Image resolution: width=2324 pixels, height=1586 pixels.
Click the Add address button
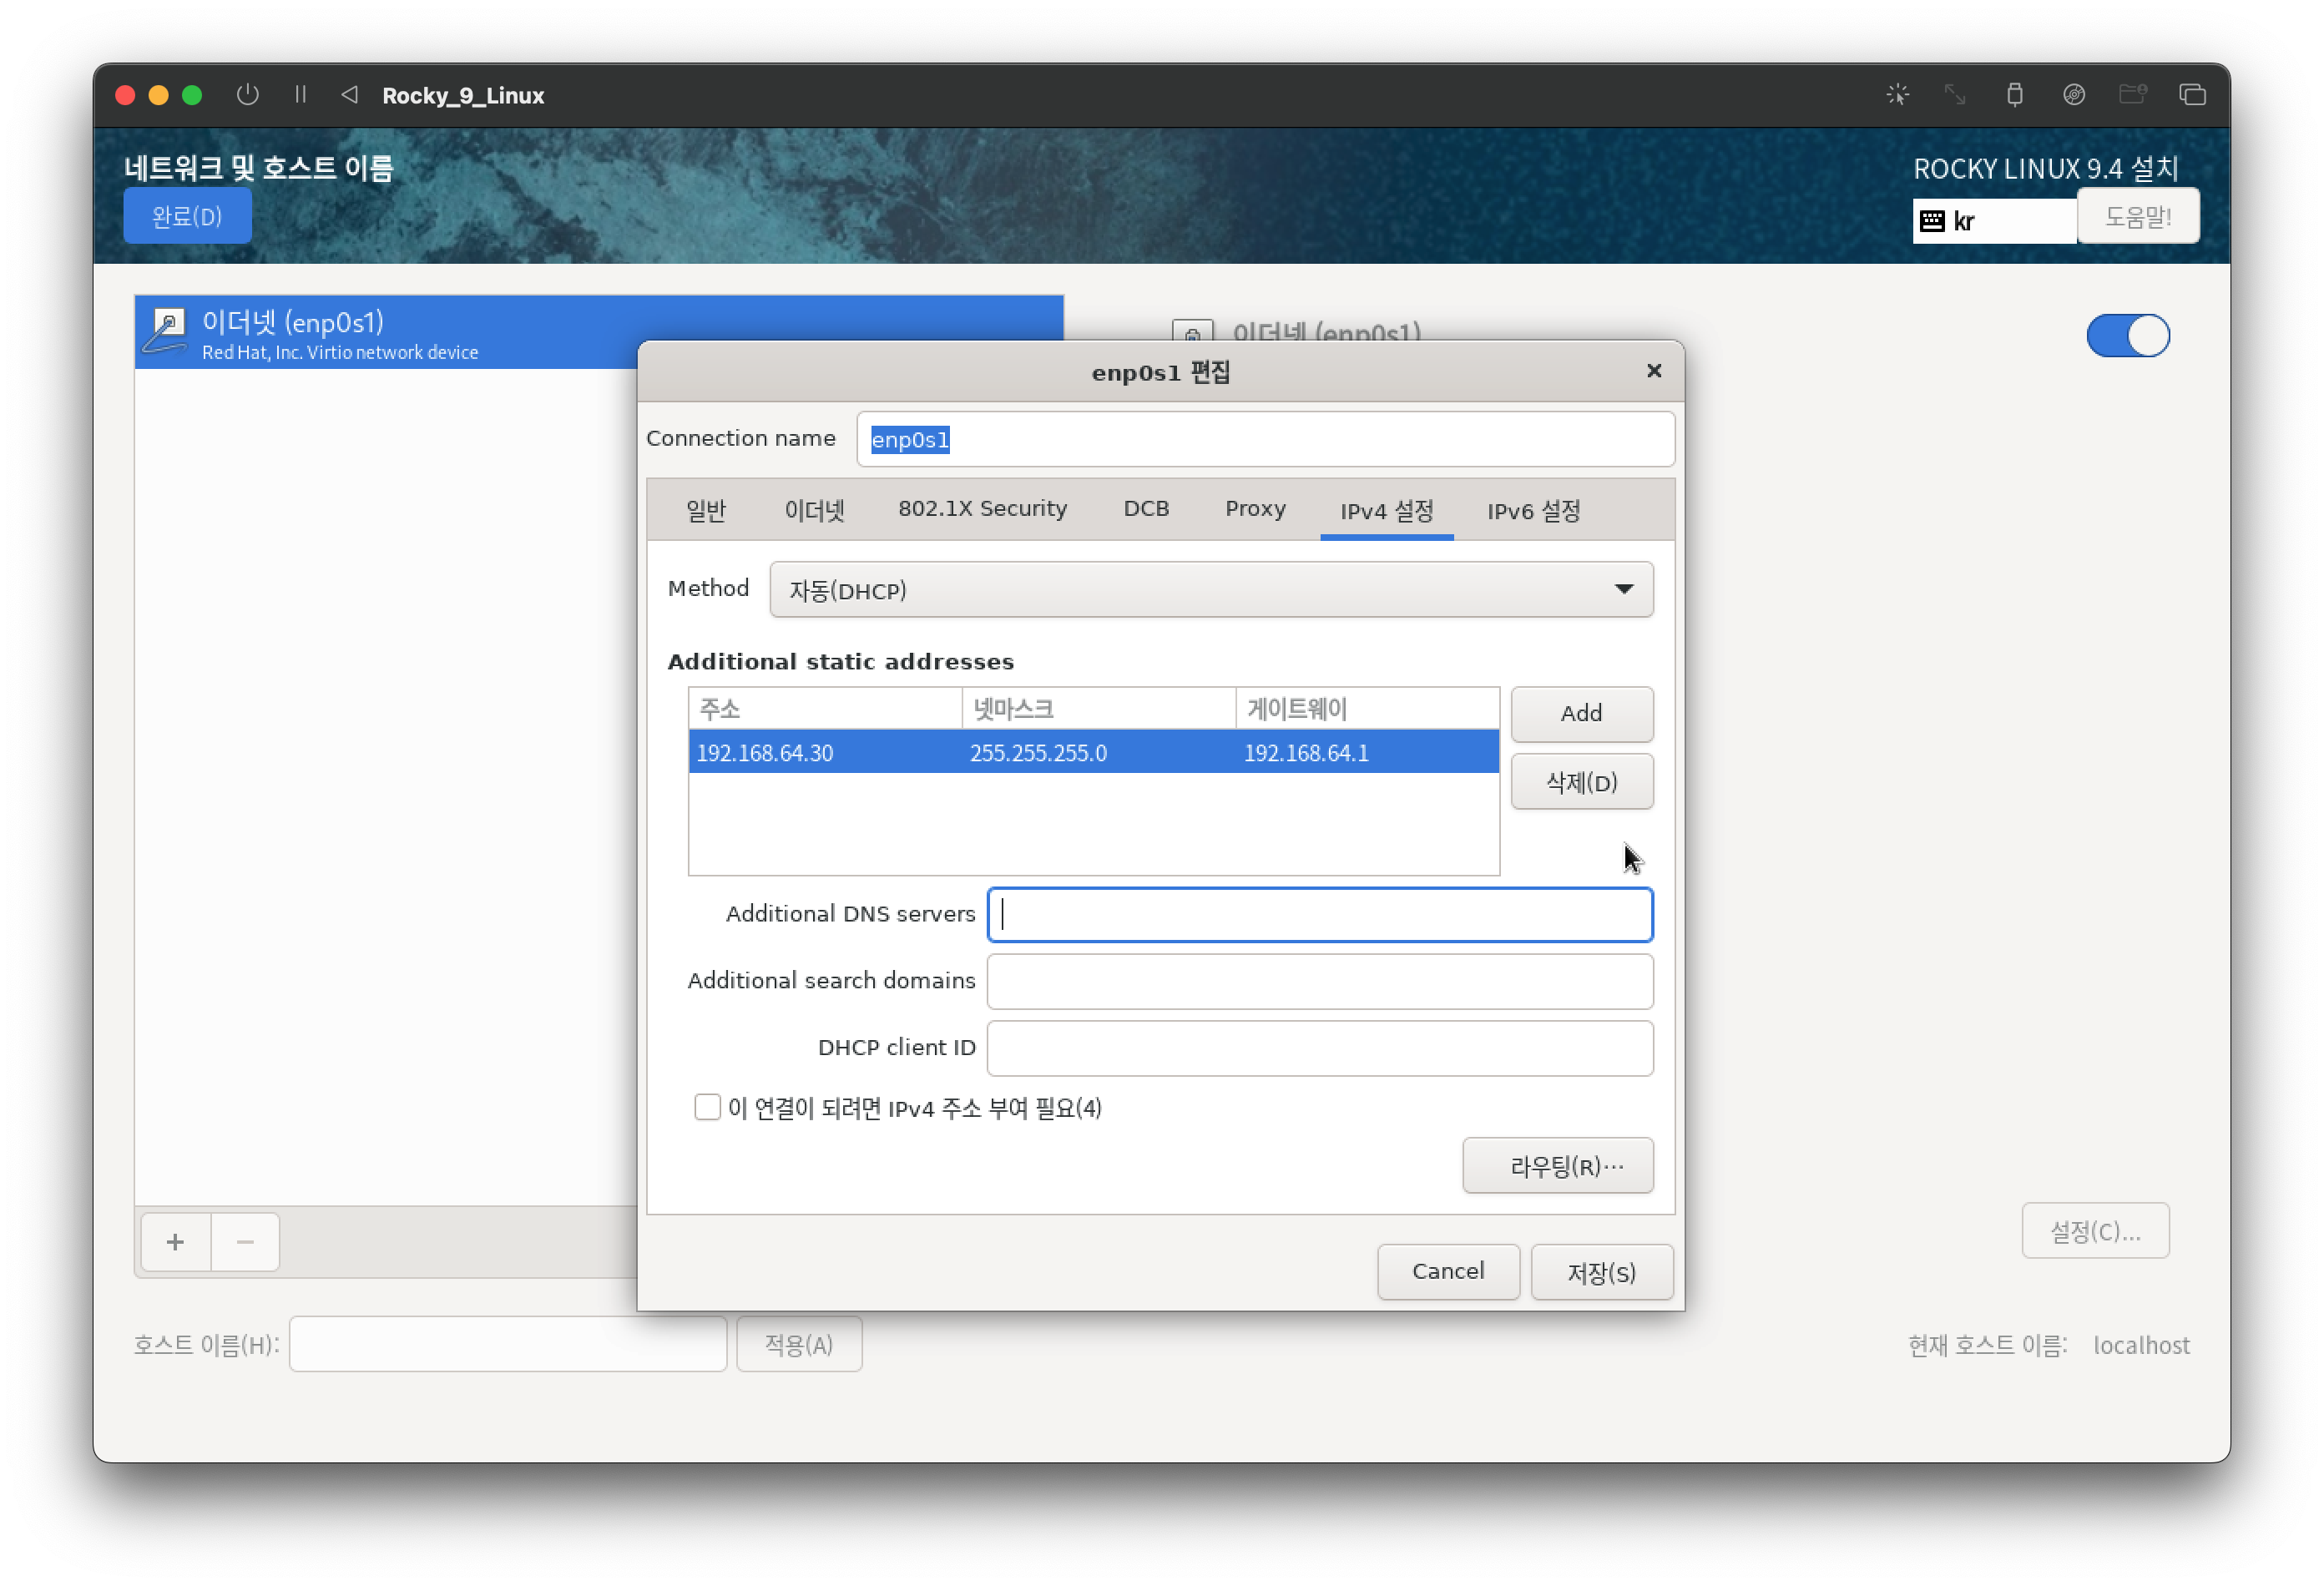[1581, 714]
